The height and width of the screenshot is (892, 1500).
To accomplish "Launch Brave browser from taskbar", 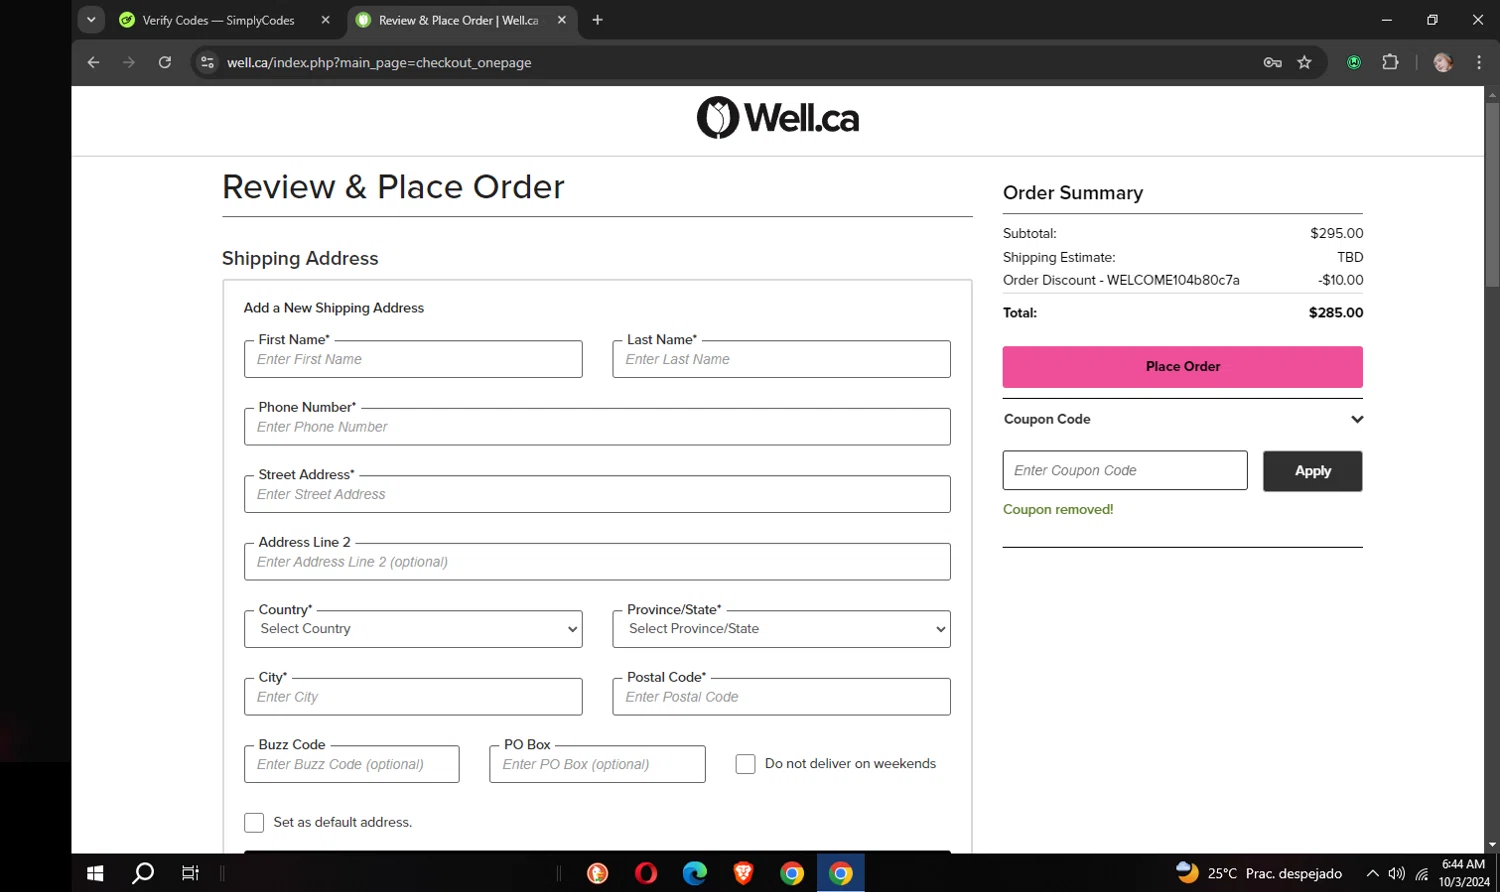I will click(743, 873).
